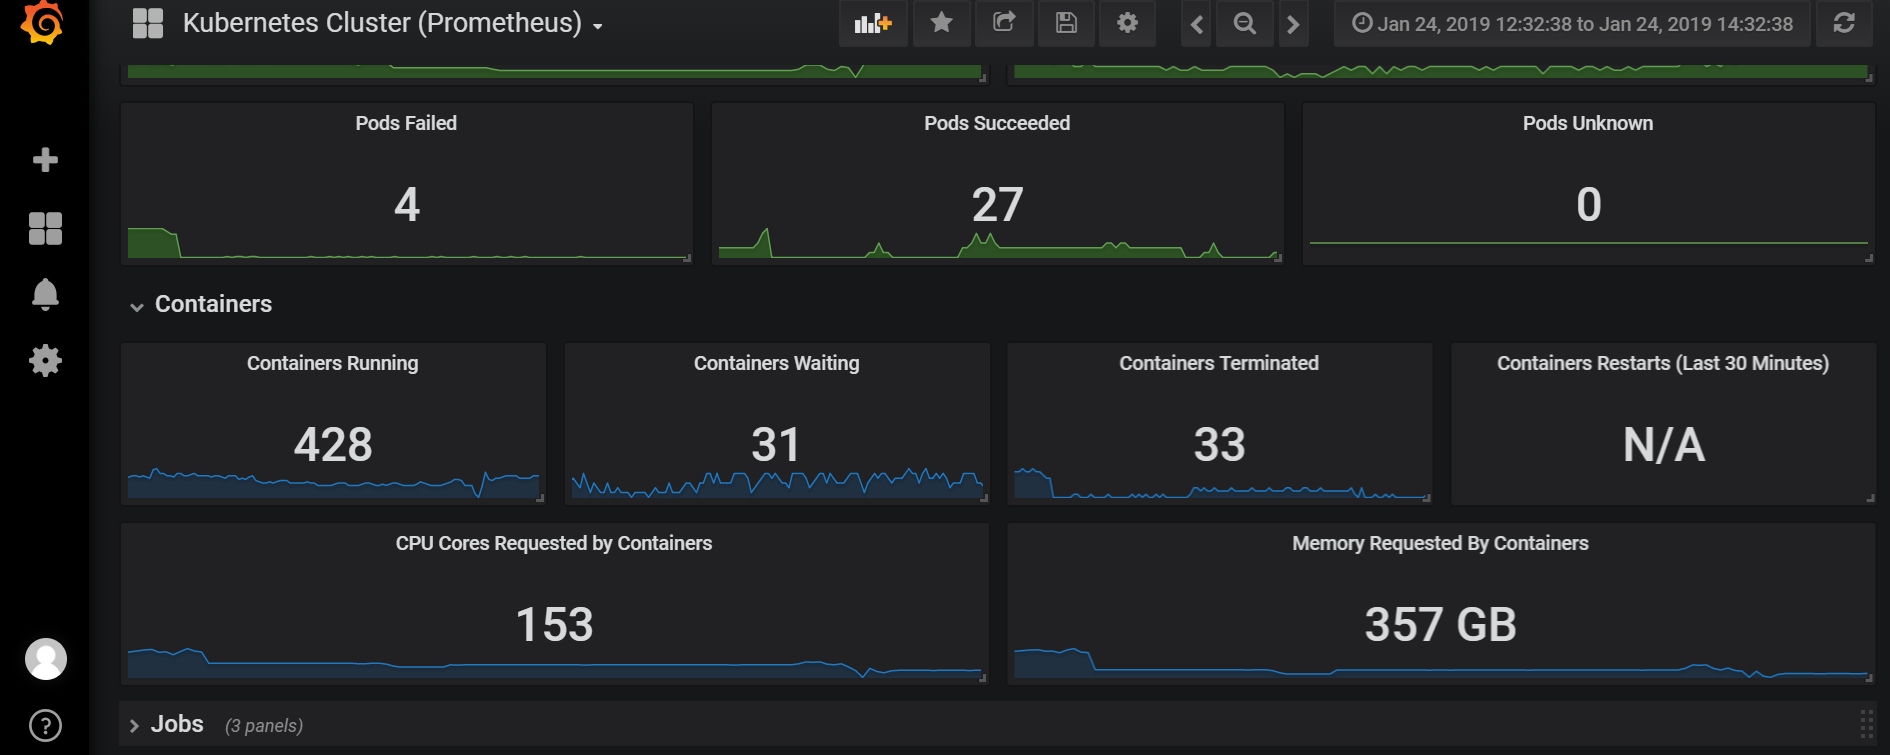This screenshot has height=755, width=1890.
Task: Open the Create plus menu in sidebar
Action: point(45,160)
